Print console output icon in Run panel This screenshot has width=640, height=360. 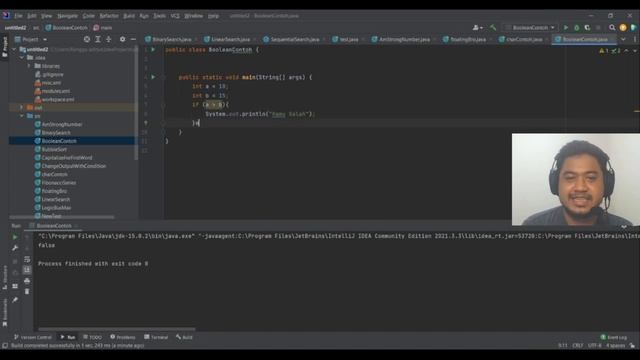click(x=27, y=281)
